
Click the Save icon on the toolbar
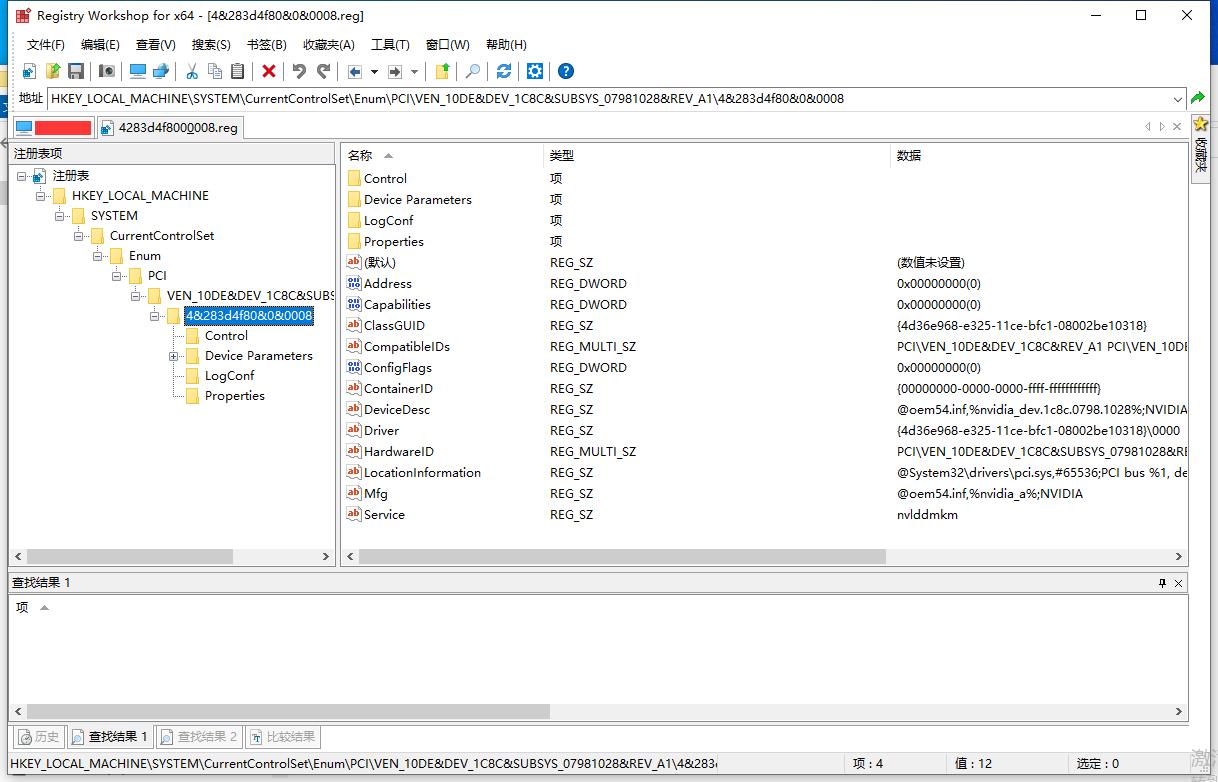[x=75, y=71]
